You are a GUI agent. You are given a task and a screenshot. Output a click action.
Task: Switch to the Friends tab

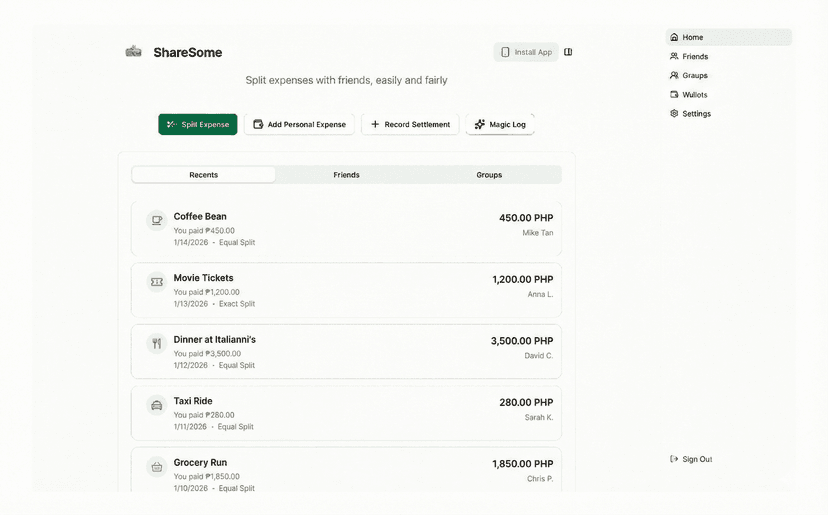pos(346,175)
